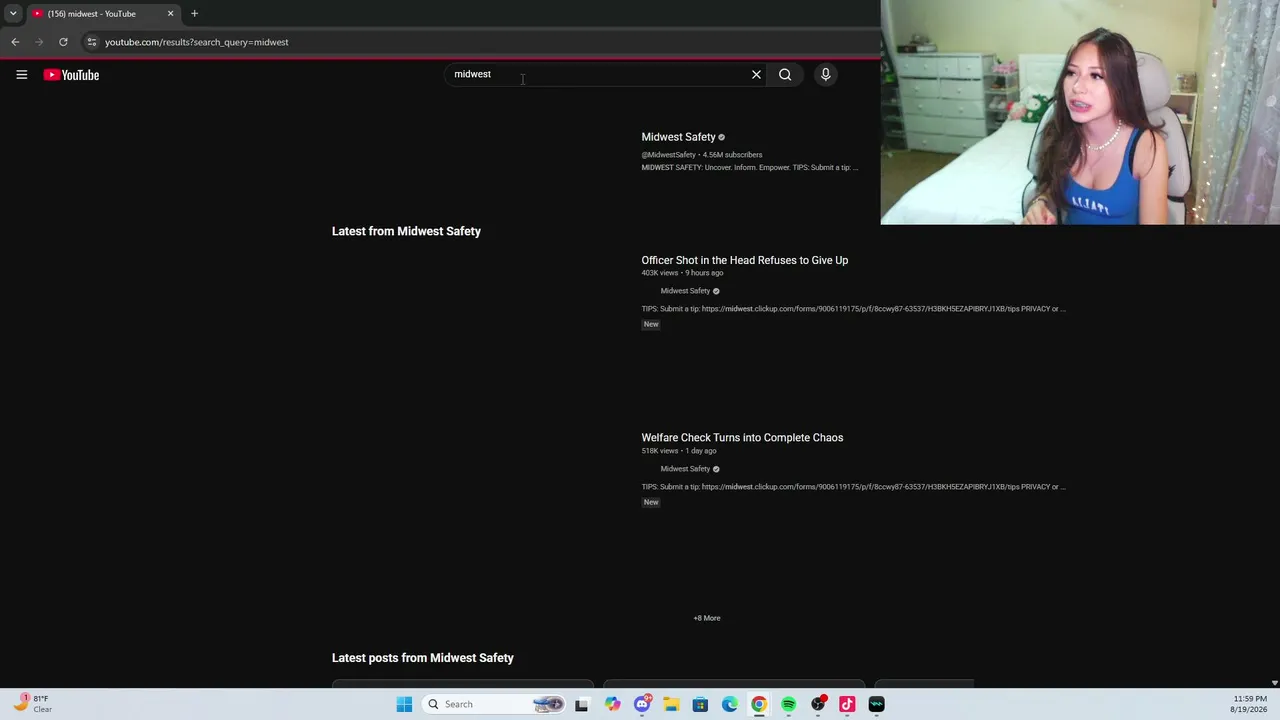Expand the +8 More videos
This screenshot has height=720, width=1280.
[x=707, y=618]
